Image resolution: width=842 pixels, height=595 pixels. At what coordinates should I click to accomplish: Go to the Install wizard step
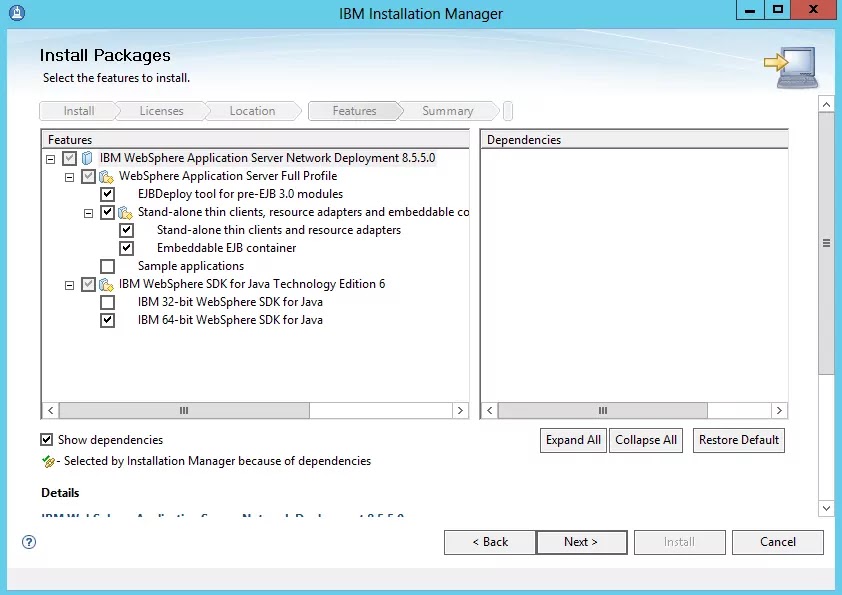(78, 111)
